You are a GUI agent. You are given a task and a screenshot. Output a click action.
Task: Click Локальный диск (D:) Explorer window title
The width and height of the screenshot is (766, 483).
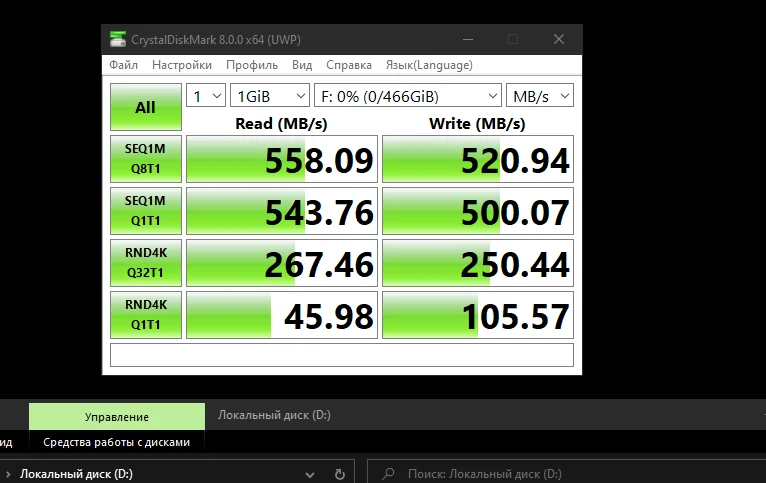tap(274, 415)
